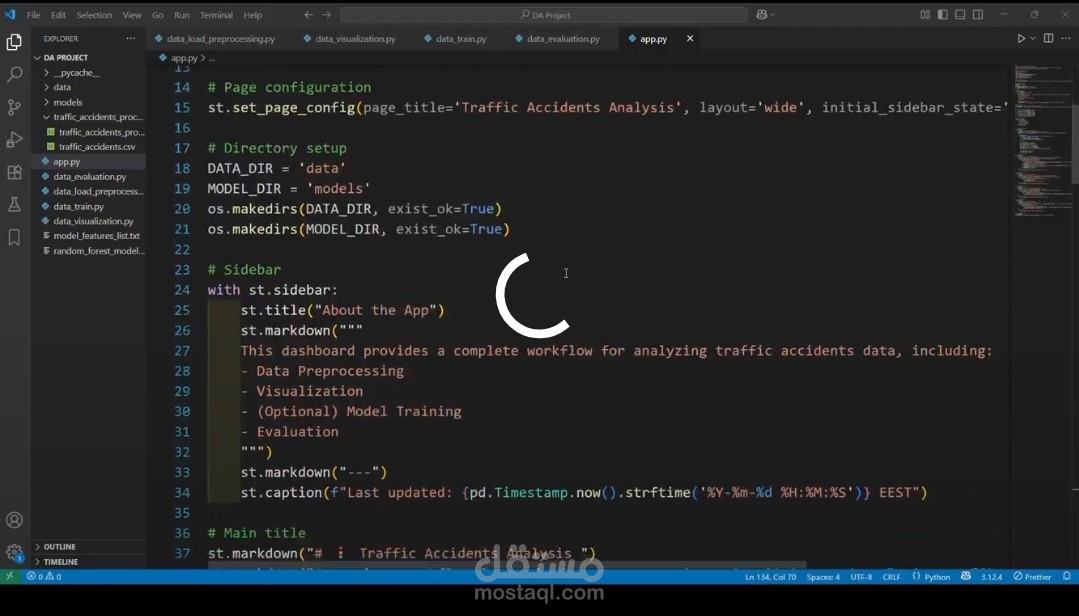This screenshot has height=616, width=1079.
Task: Run the Python file with play icon
Action: tap(1021, 39)
